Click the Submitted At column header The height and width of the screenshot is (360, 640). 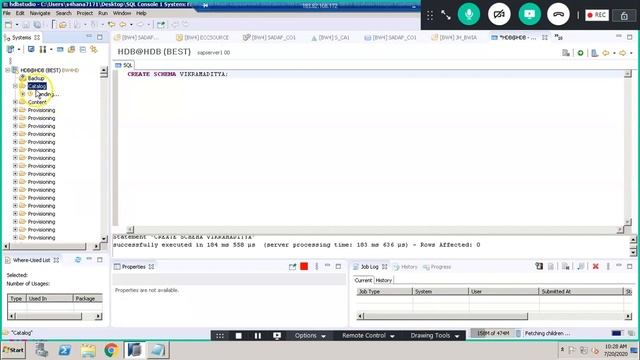581,291
